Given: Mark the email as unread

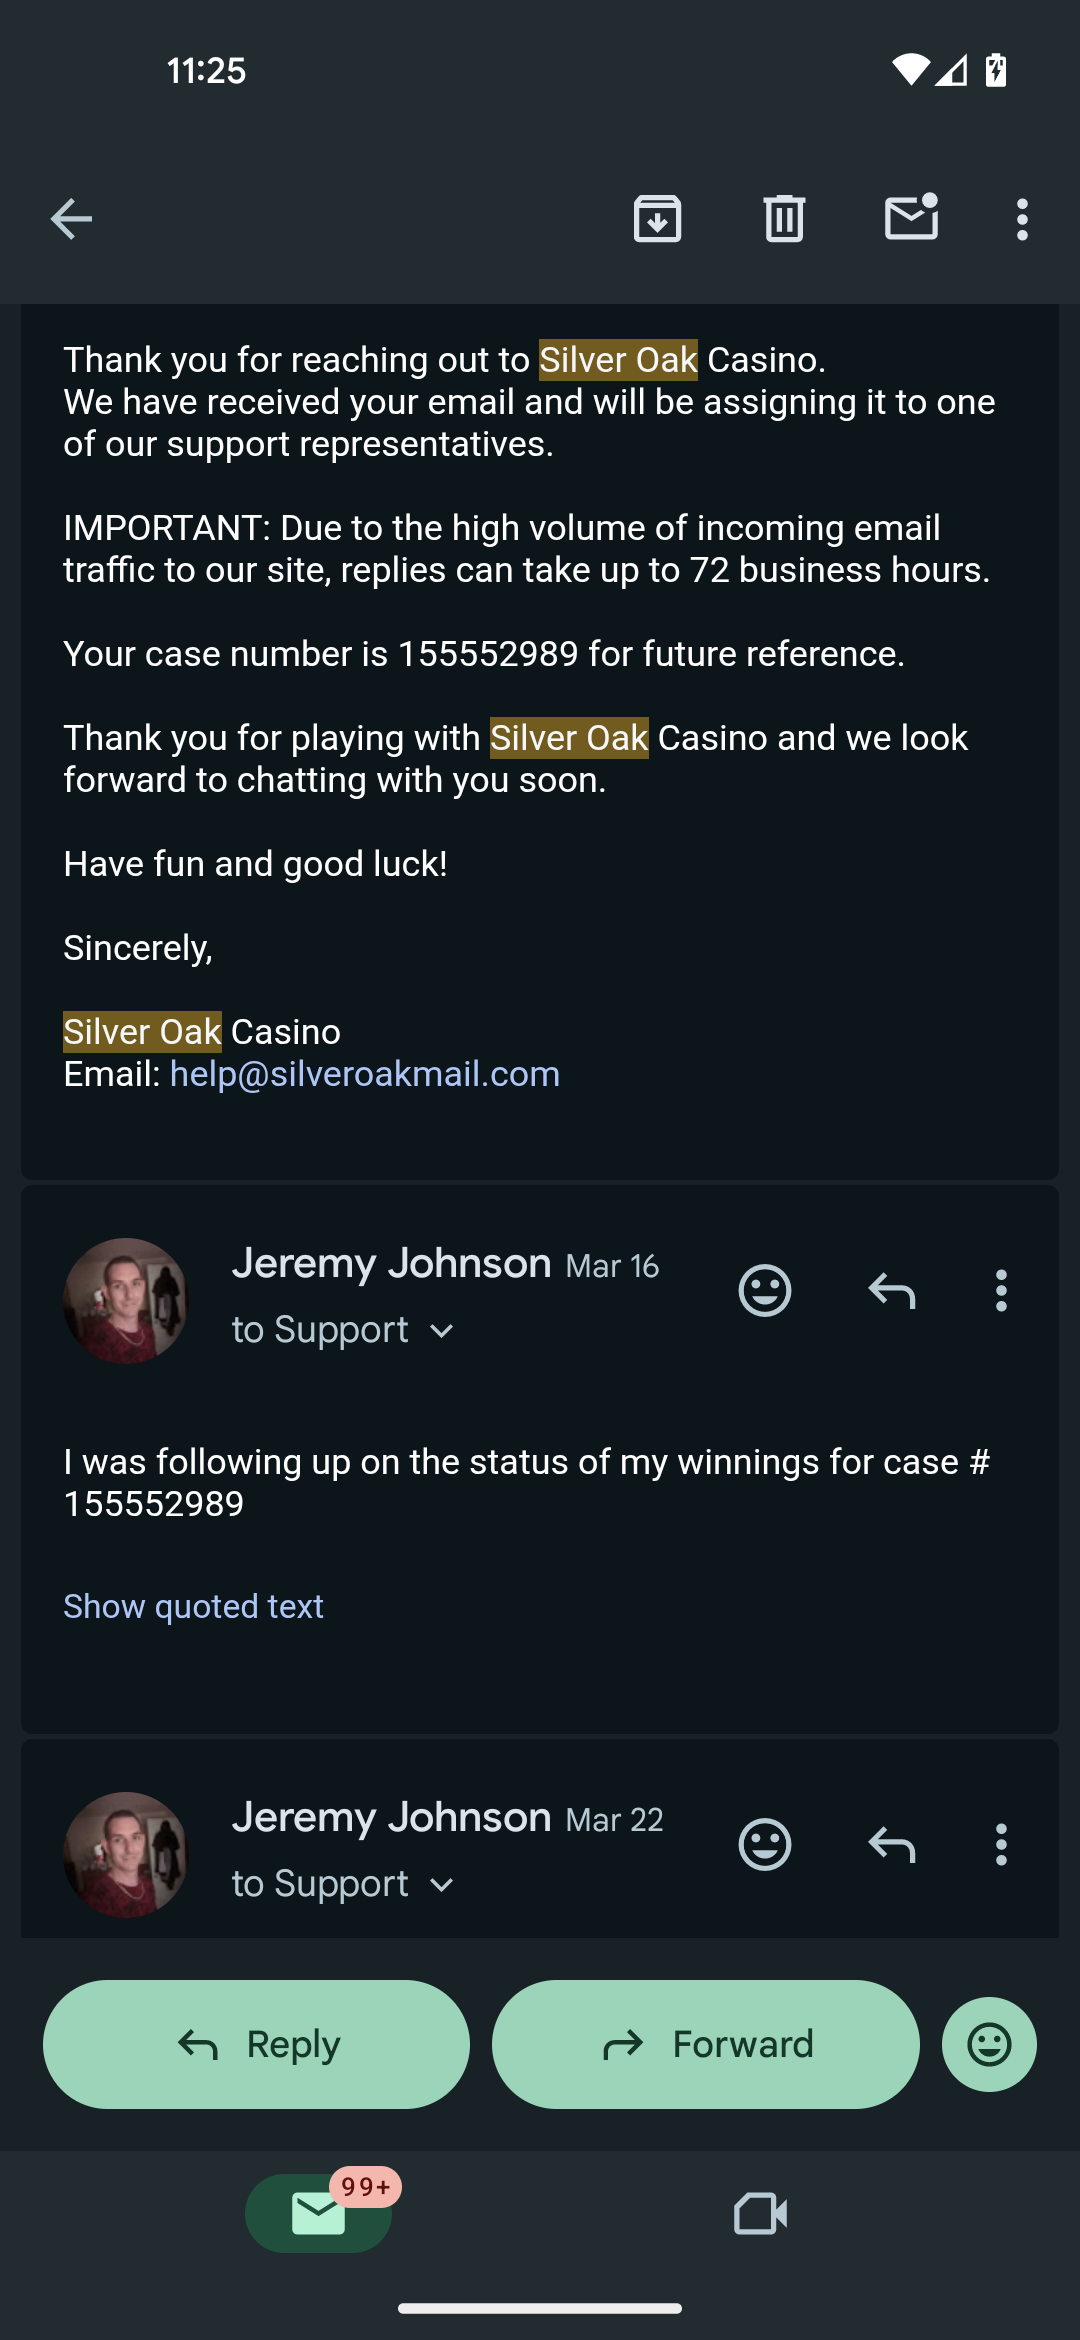Looking at the screenshot, I should 912,217.
